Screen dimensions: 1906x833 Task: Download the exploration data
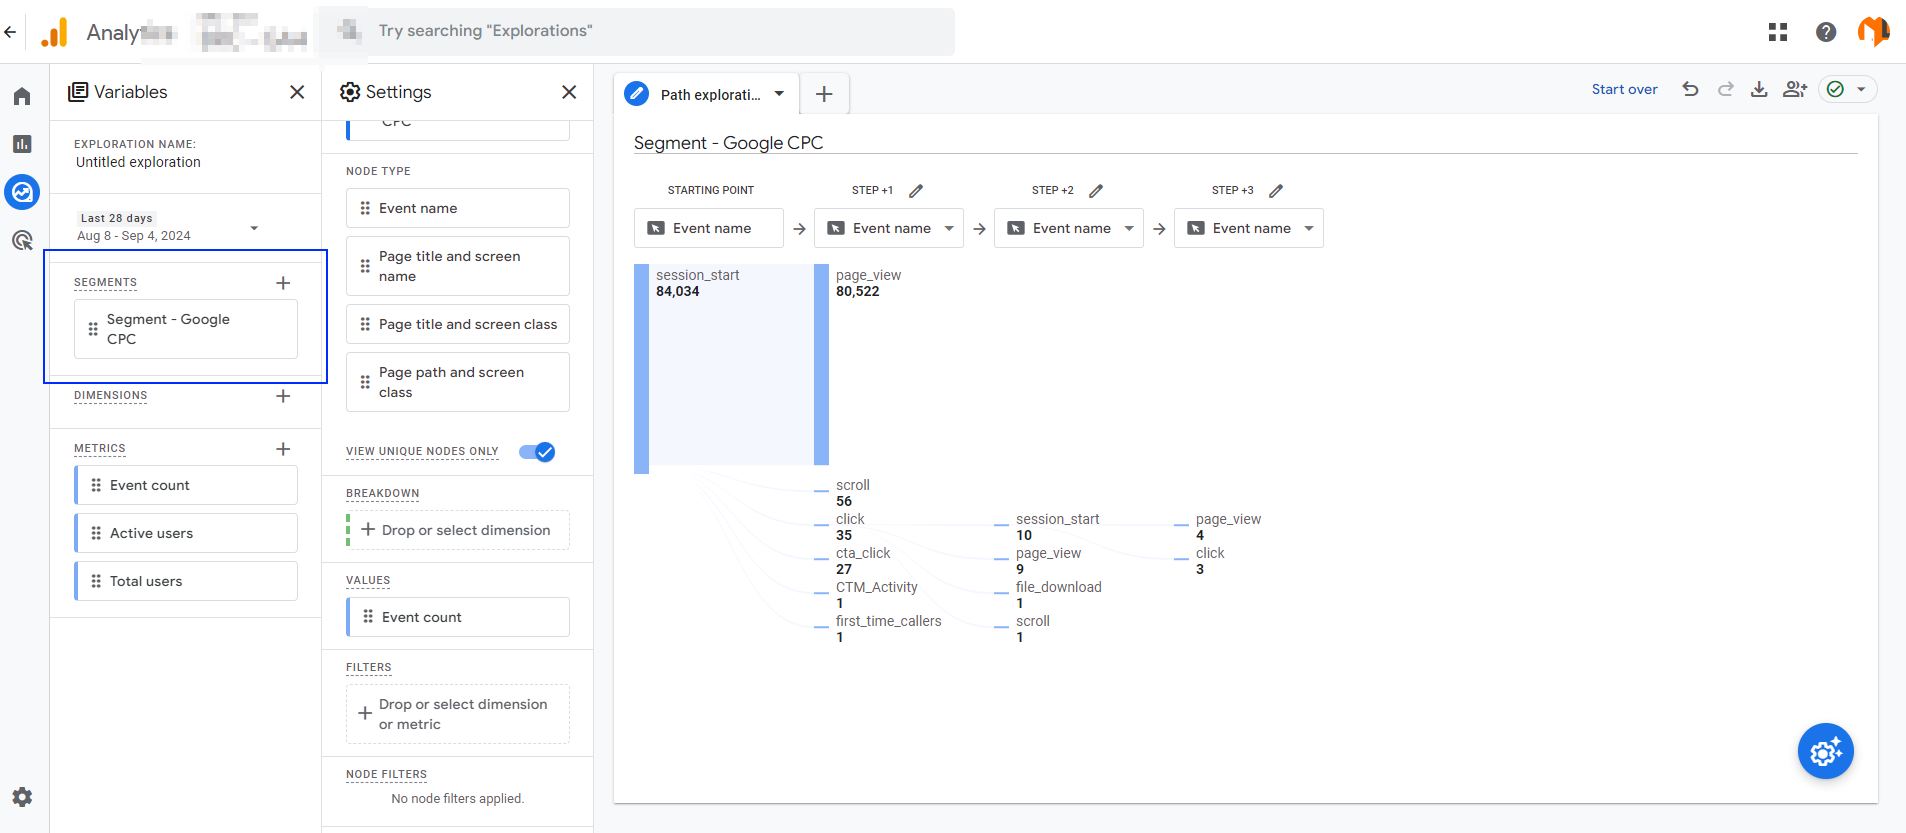(1759, 89)
